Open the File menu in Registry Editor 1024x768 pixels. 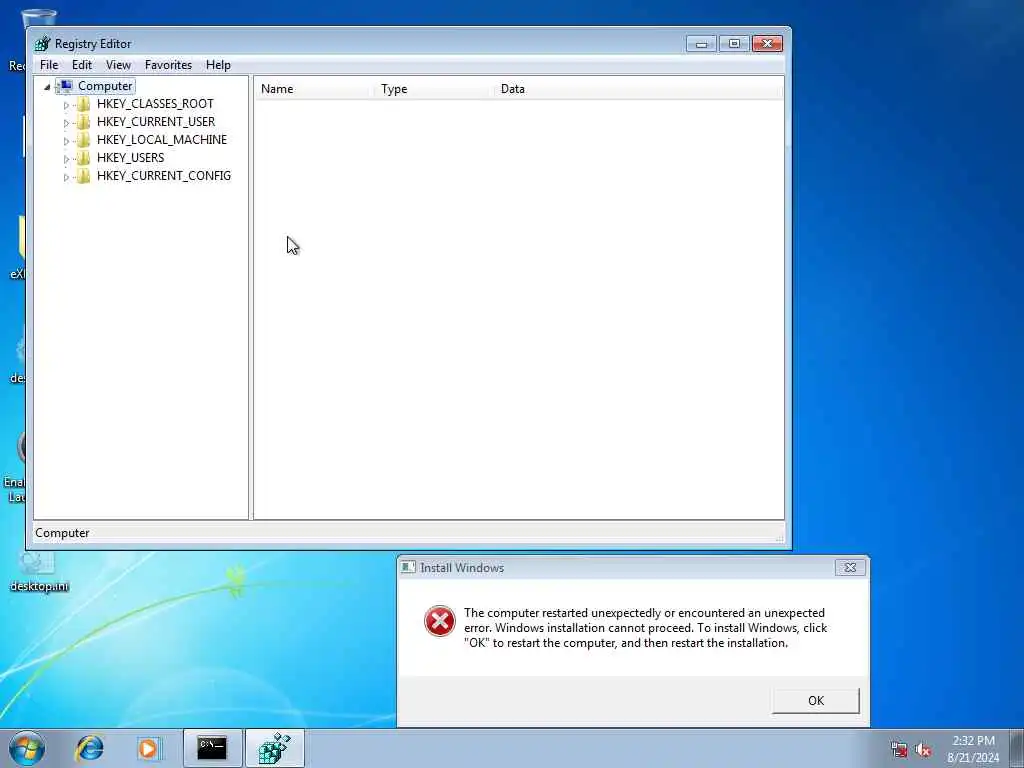(x=49, y=65)
